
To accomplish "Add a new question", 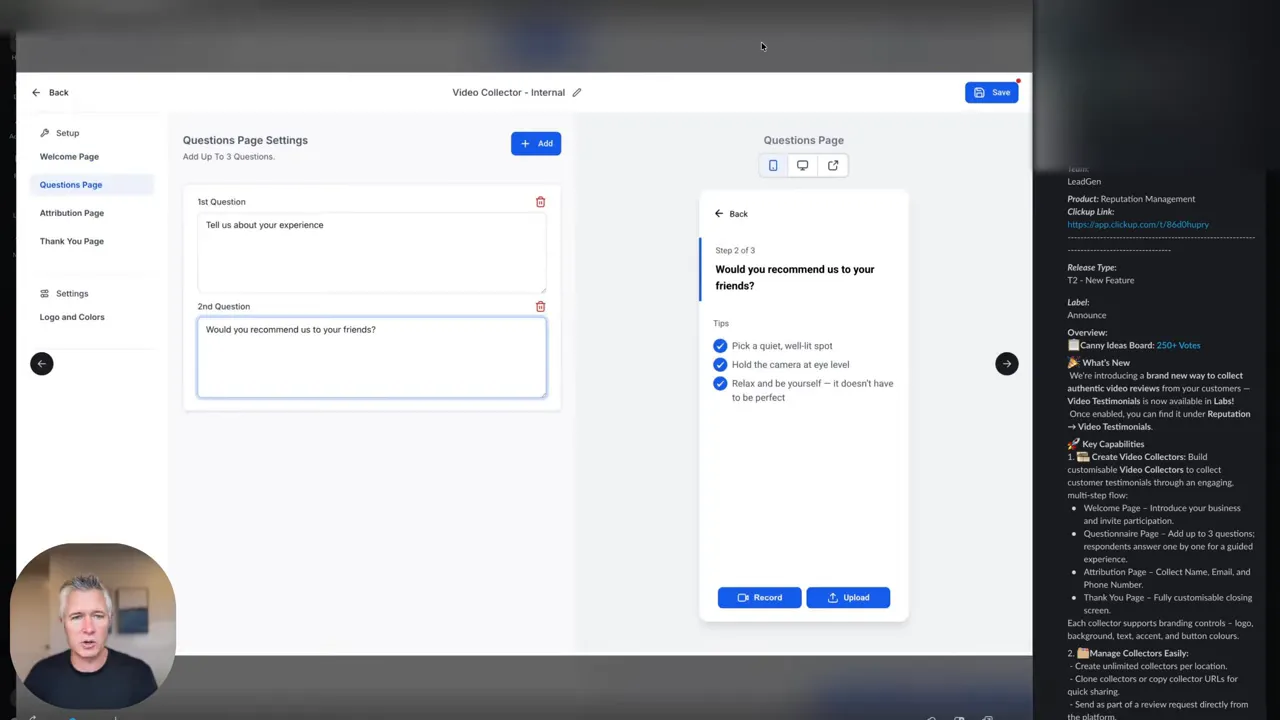I will [x=536, y=143].
